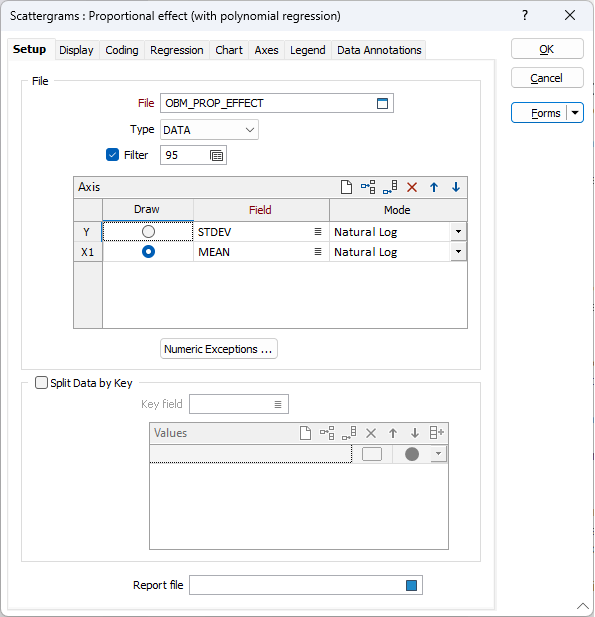Open the filter editor icon next to 95
Image resolution: width=595 pixels, height=617 pixels.
(x=216, y=155)
